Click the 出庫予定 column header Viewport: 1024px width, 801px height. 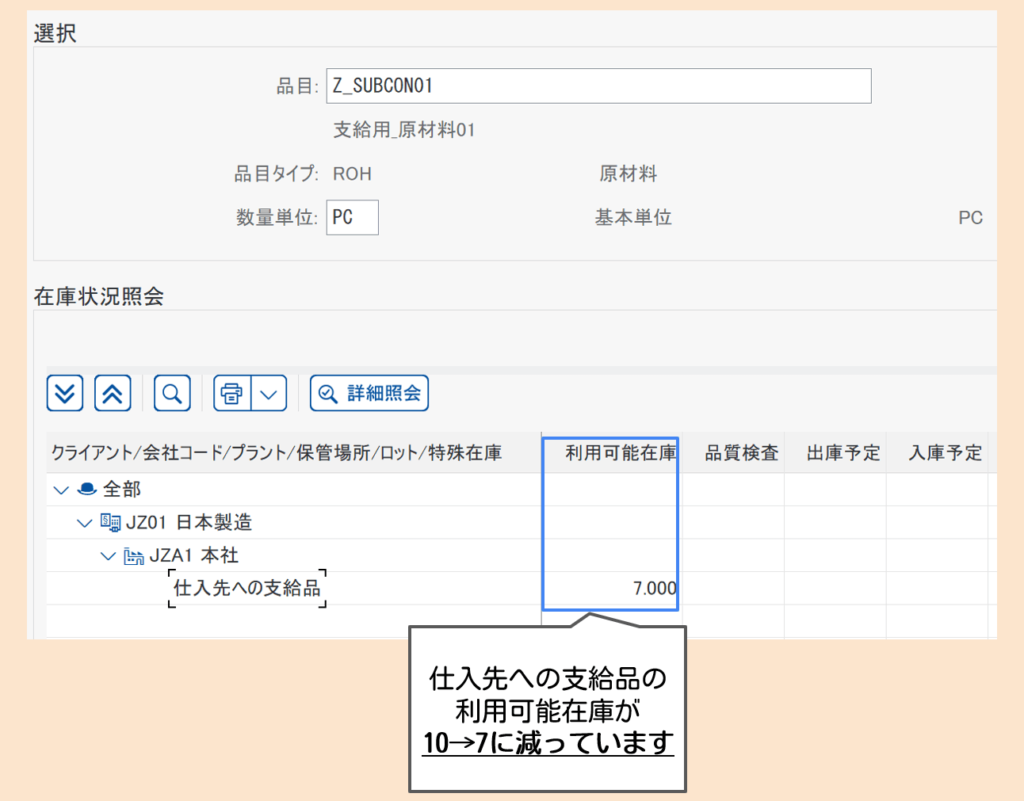click(x=843, y=453)
